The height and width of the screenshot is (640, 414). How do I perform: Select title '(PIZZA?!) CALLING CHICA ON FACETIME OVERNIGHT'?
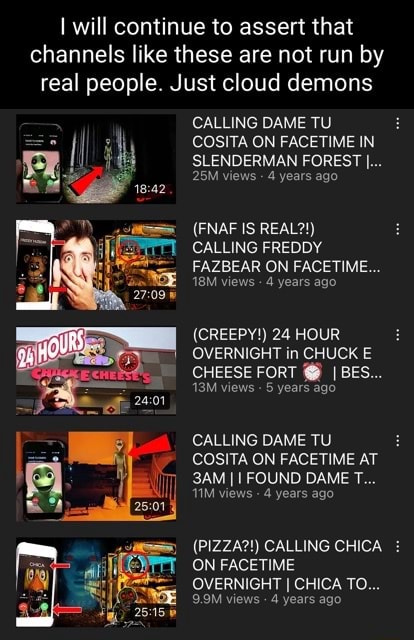pyautogui.click(x=287, y=565)
